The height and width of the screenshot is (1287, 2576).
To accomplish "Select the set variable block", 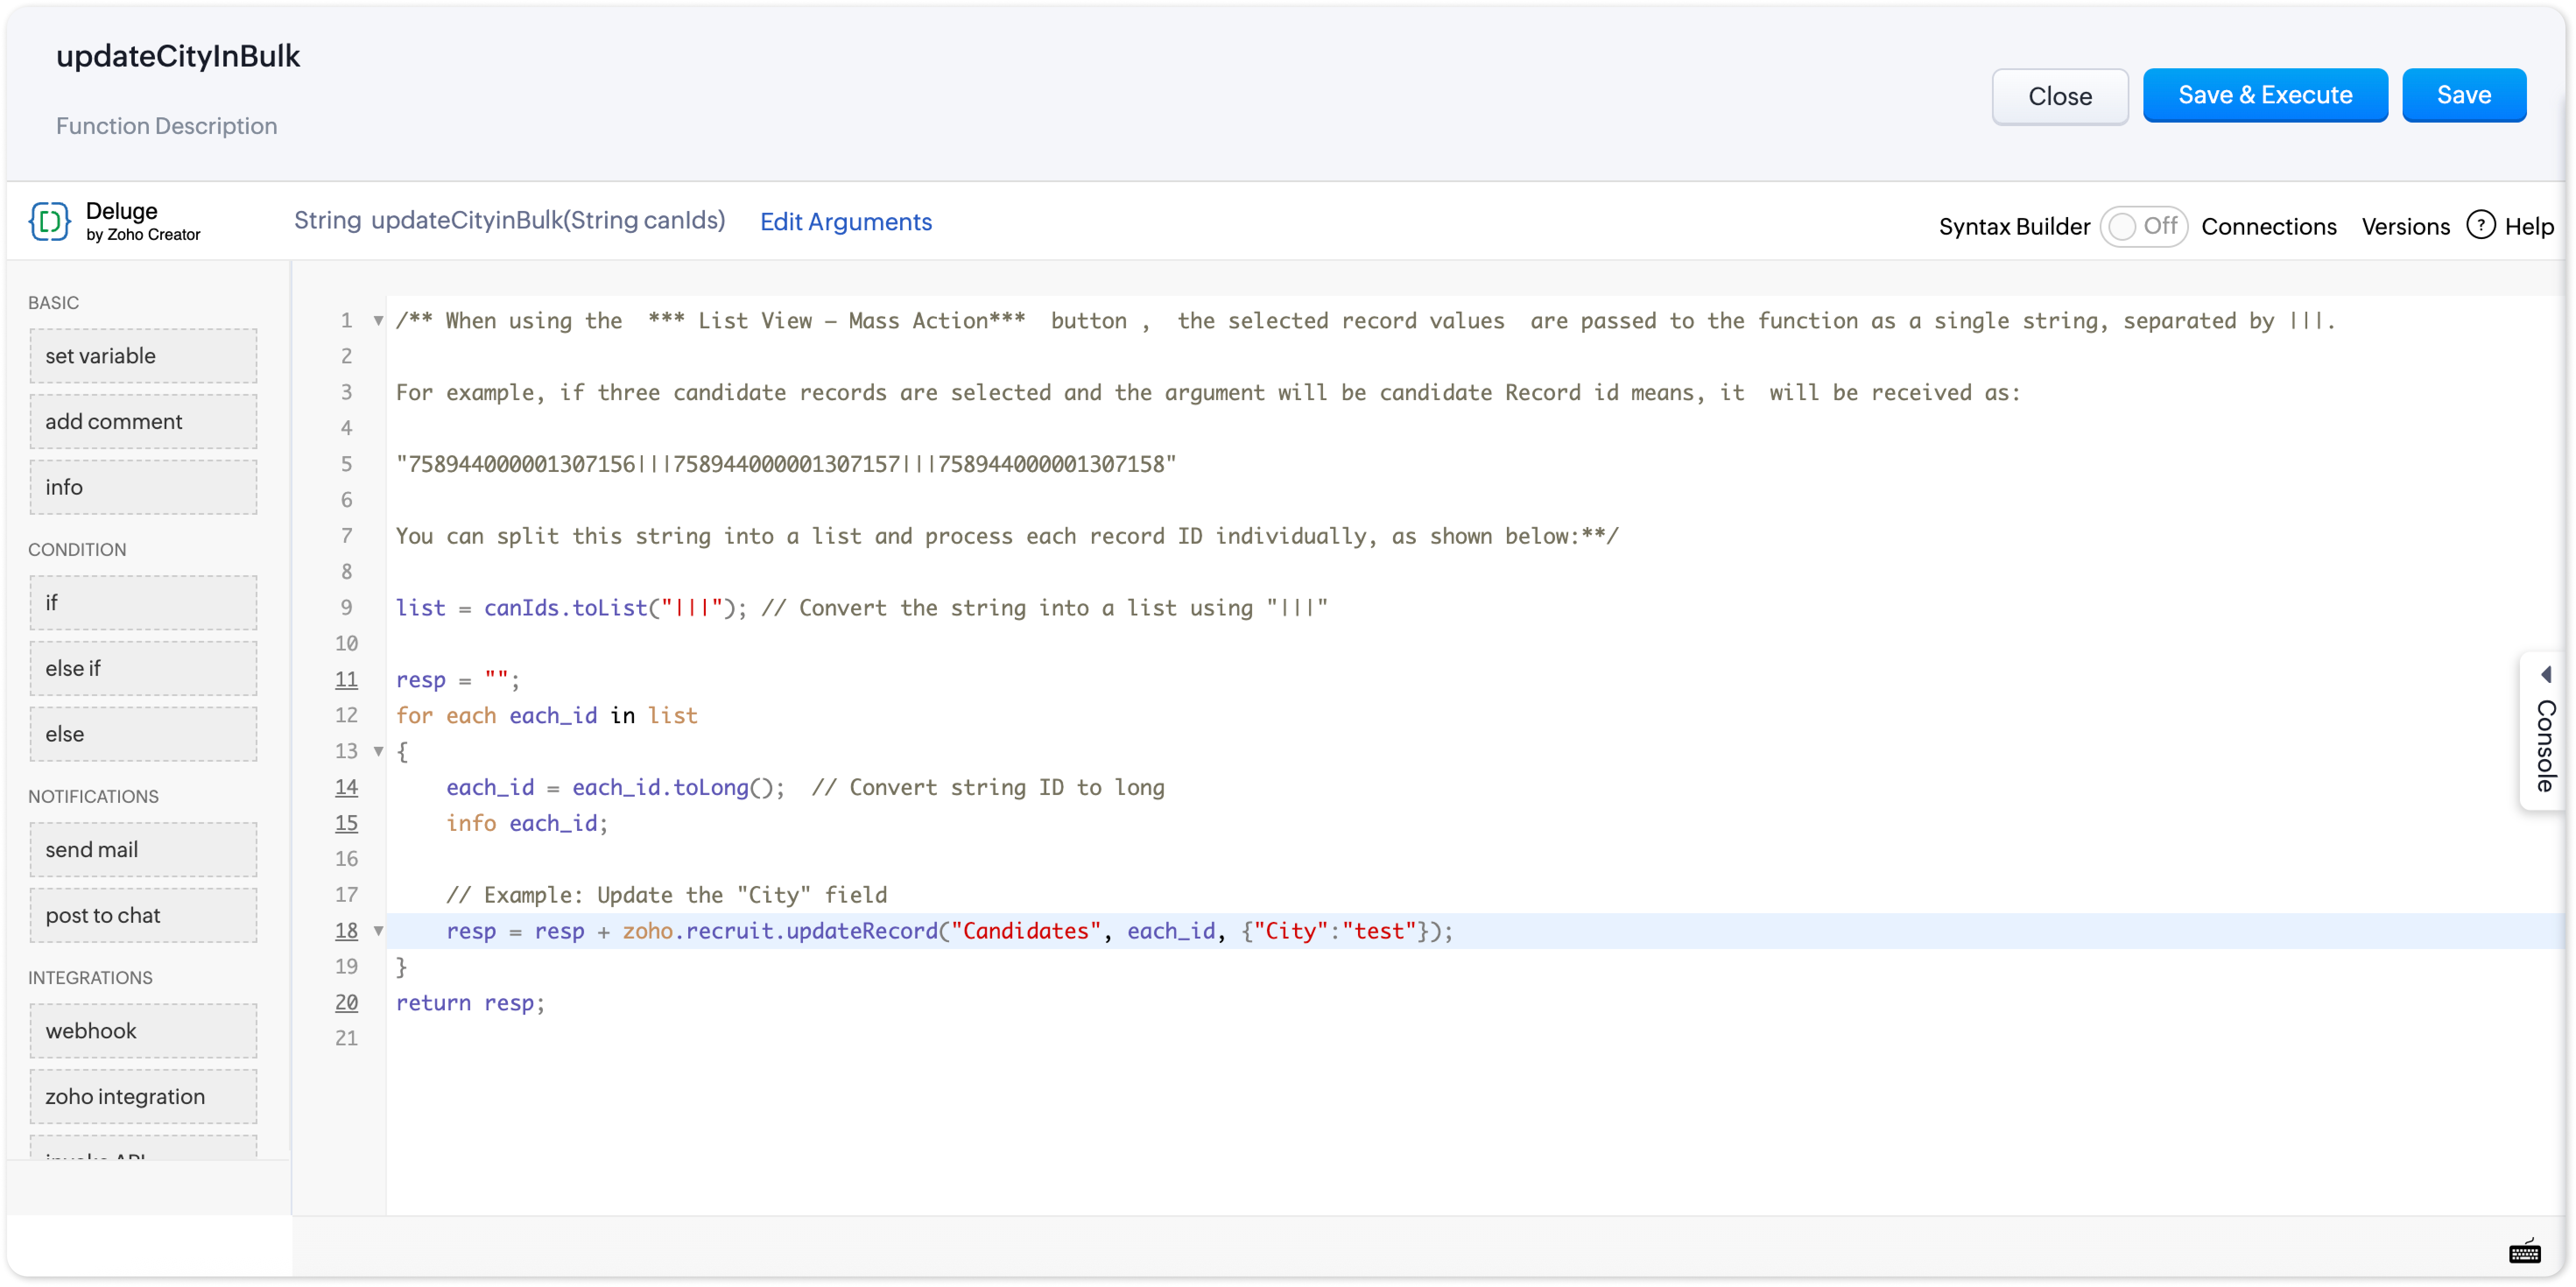I will 143,356.
